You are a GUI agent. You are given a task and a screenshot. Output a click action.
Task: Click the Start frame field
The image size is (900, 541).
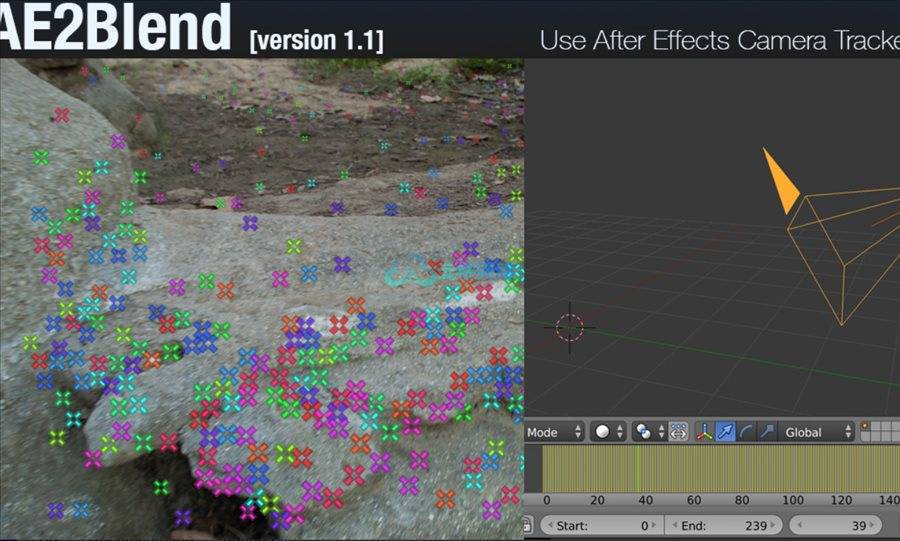coord(603,526)
